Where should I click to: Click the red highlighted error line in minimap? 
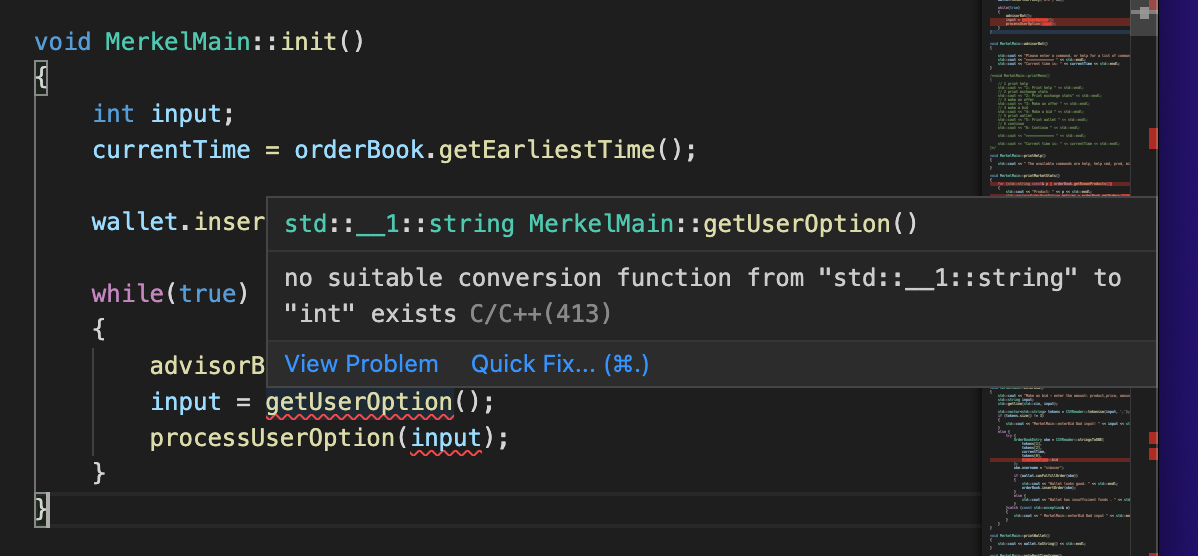1060,23
